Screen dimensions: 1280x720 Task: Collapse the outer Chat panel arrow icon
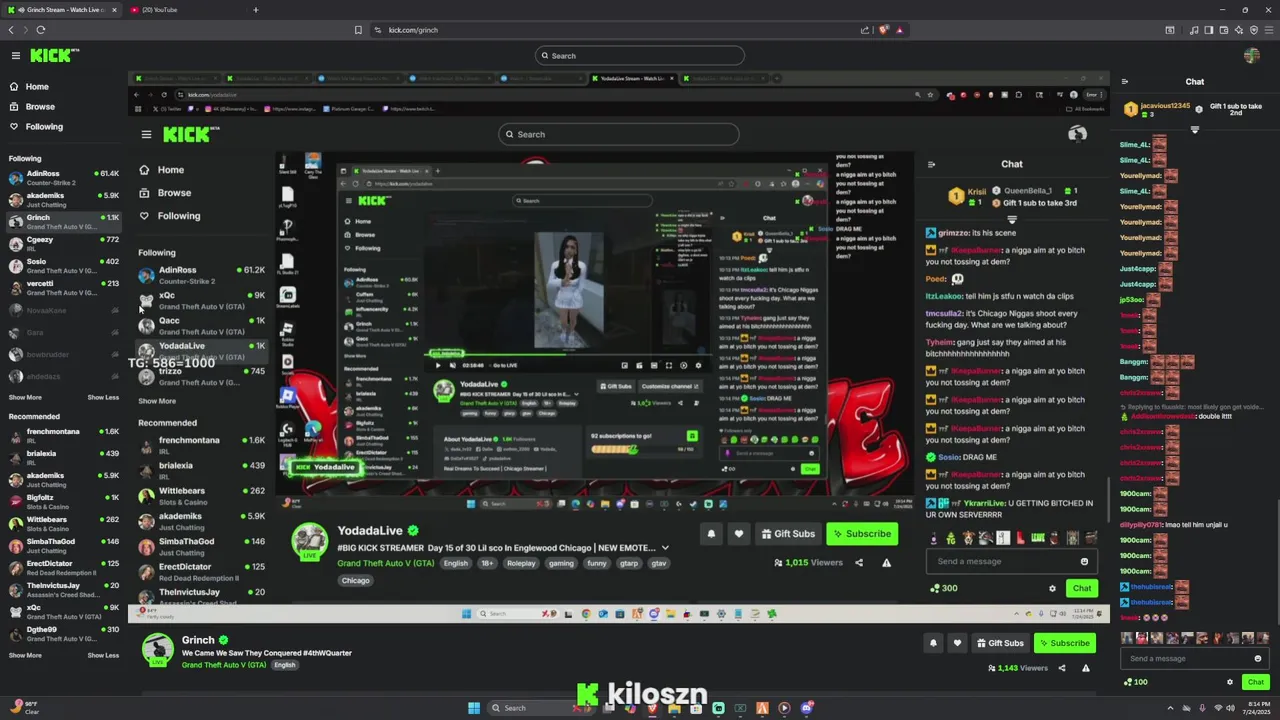(1125, 82)
